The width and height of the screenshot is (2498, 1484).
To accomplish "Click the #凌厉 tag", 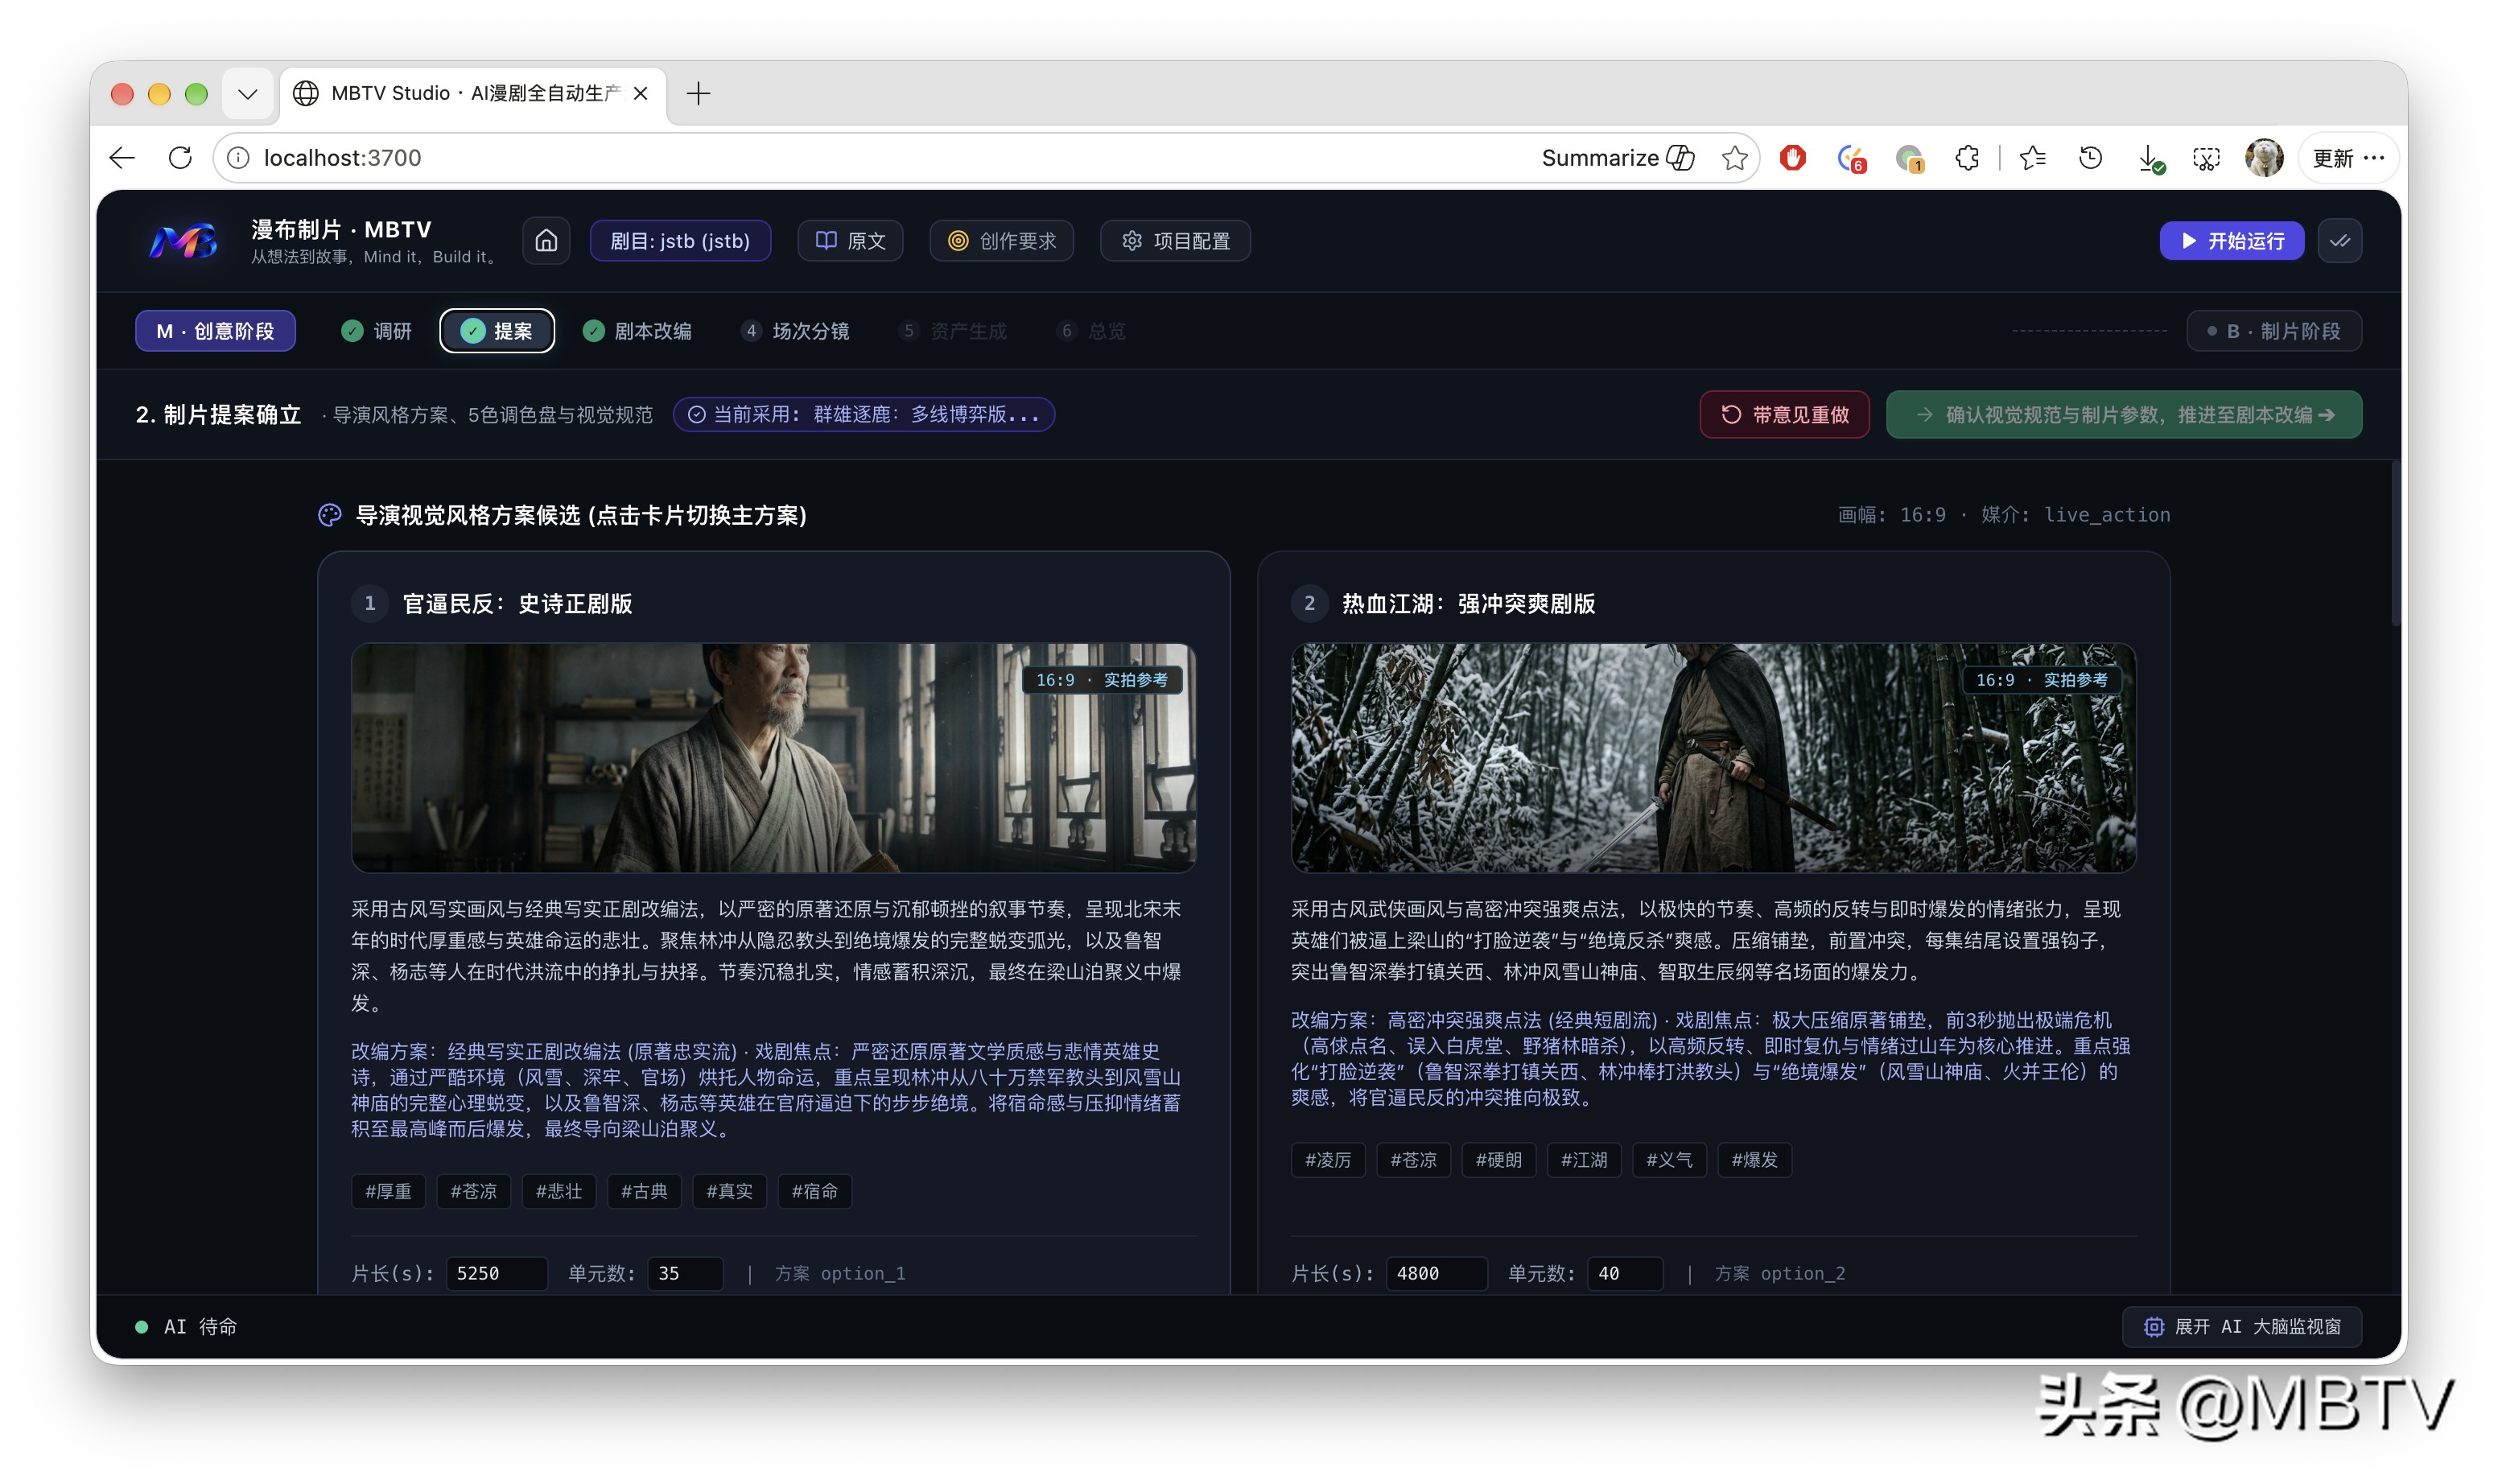I will [x=1328, y=1160].
